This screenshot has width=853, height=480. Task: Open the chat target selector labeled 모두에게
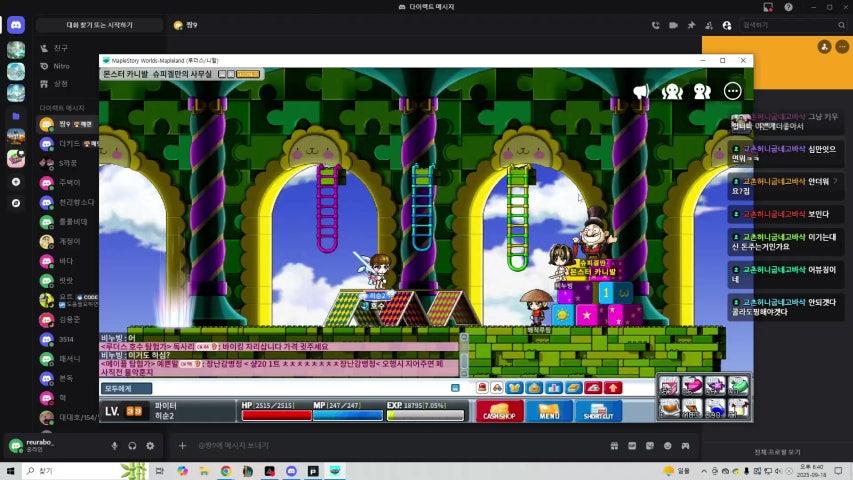[126, 388]
